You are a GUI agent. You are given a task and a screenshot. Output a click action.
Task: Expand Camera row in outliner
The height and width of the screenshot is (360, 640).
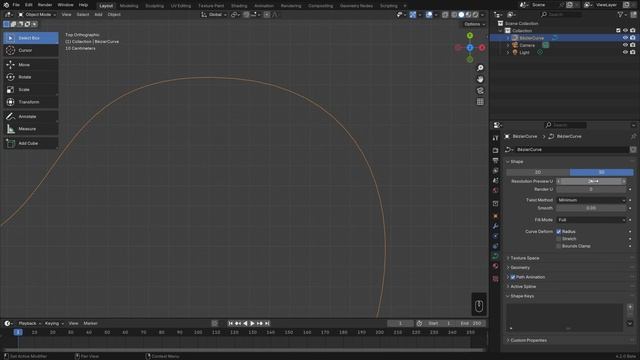click(508, 45)
